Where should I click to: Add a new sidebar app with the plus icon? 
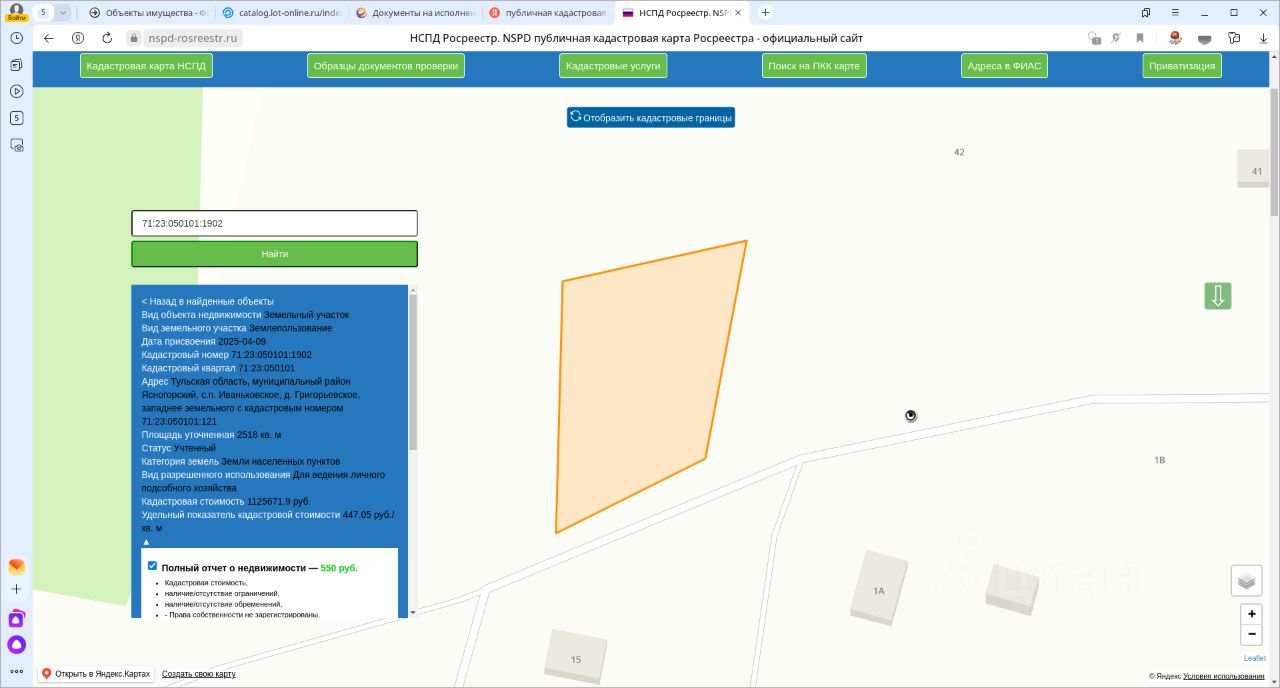16,590
